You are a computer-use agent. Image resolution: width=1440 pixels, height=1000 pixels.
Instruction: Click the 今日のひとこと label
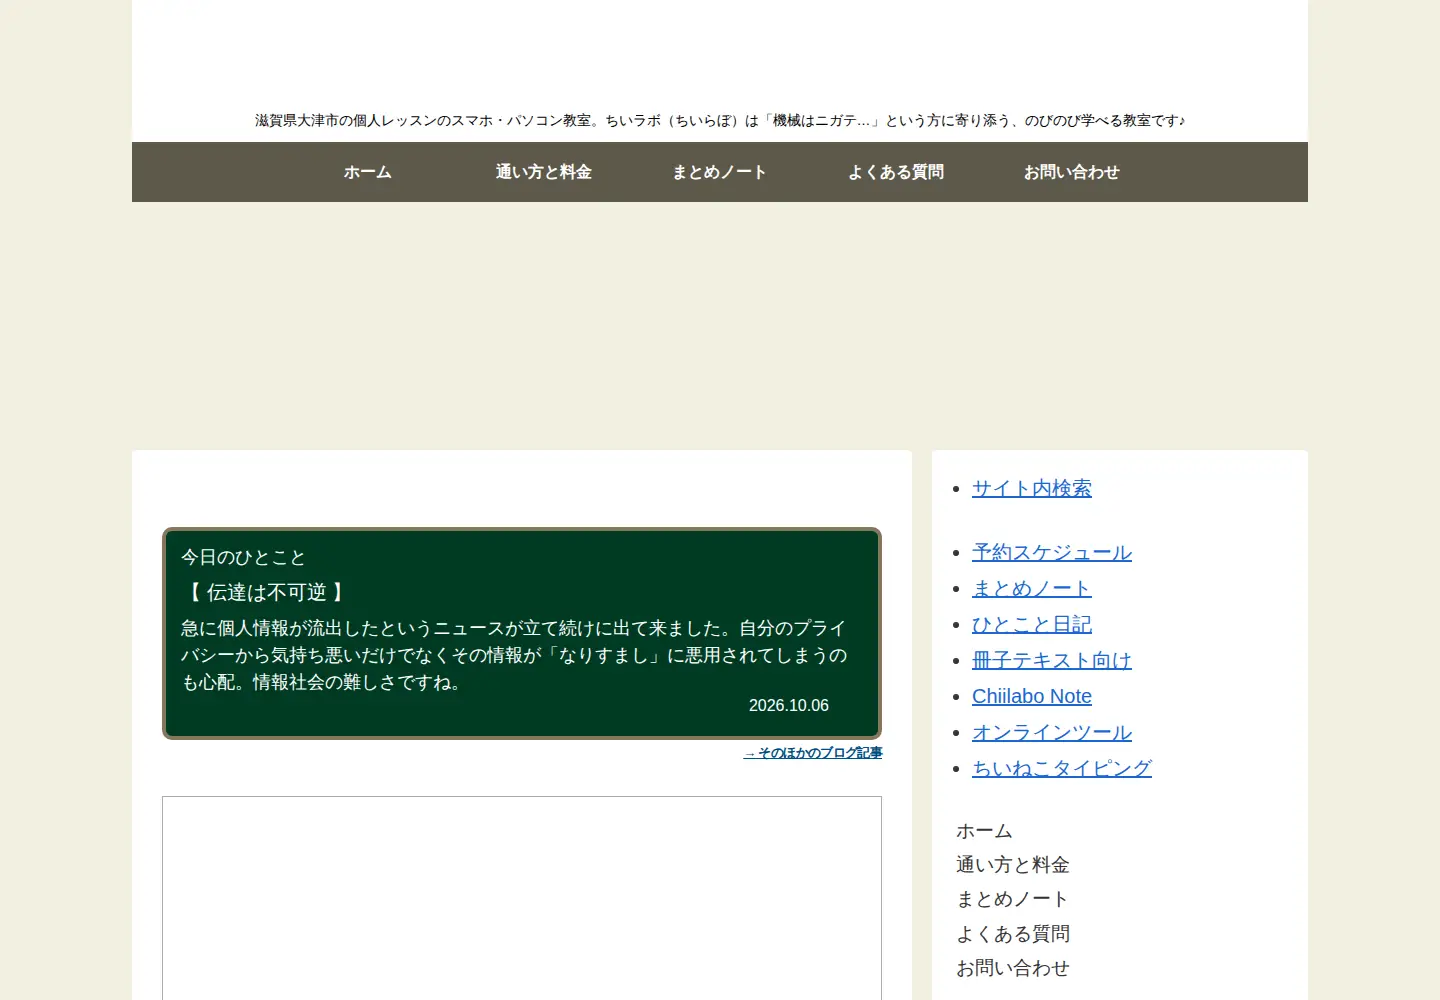(x=243, y=557)
